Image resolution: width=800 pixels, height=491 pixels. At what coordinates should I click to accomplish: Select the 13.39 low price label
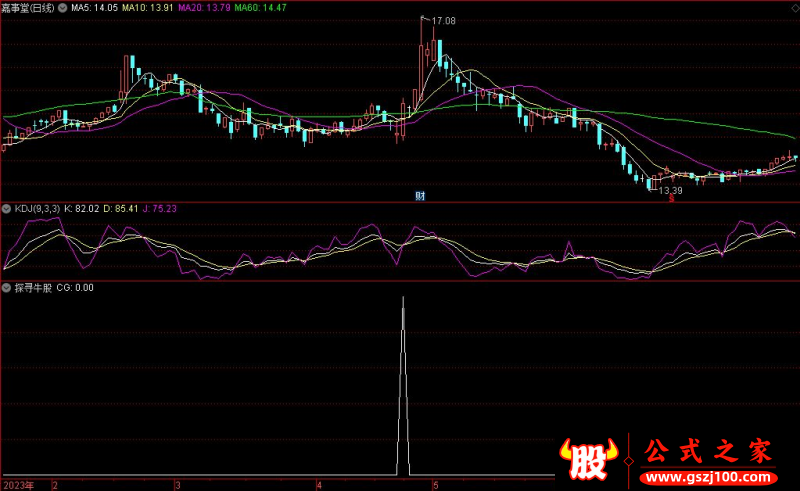click(x=670, y=190)
